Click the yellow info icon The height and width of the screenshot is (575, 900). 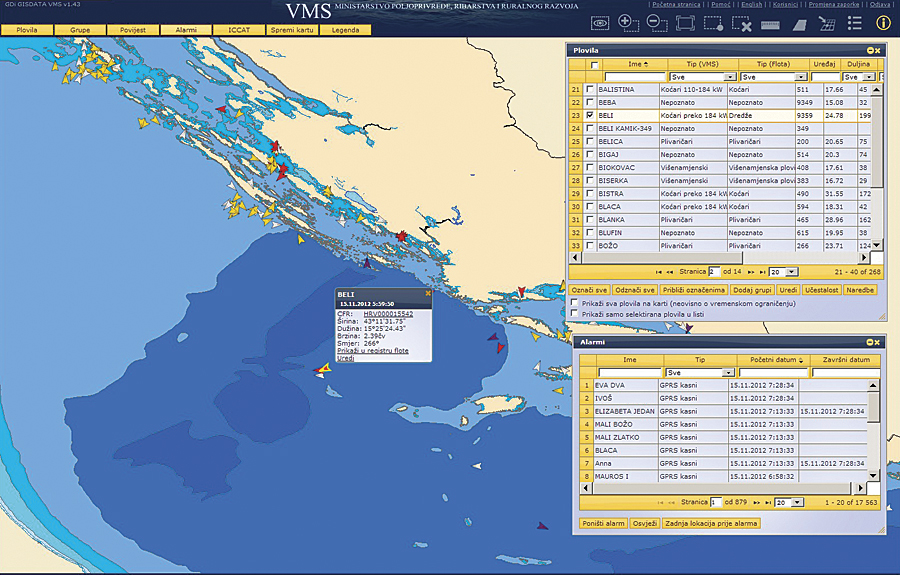pyautogui.click(x=883, y=22)
